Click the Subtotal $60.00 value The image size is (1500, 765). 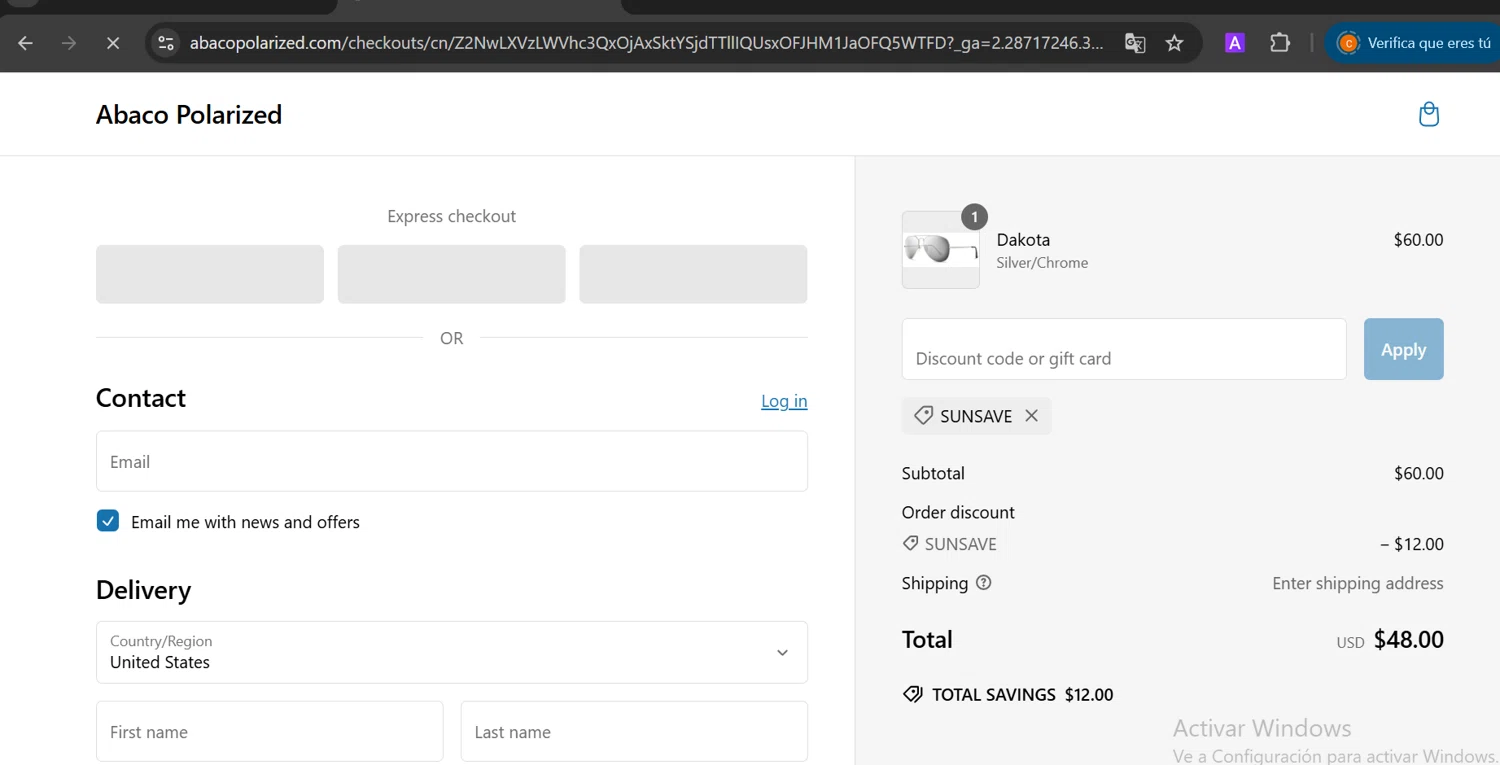pos(1419,473)
